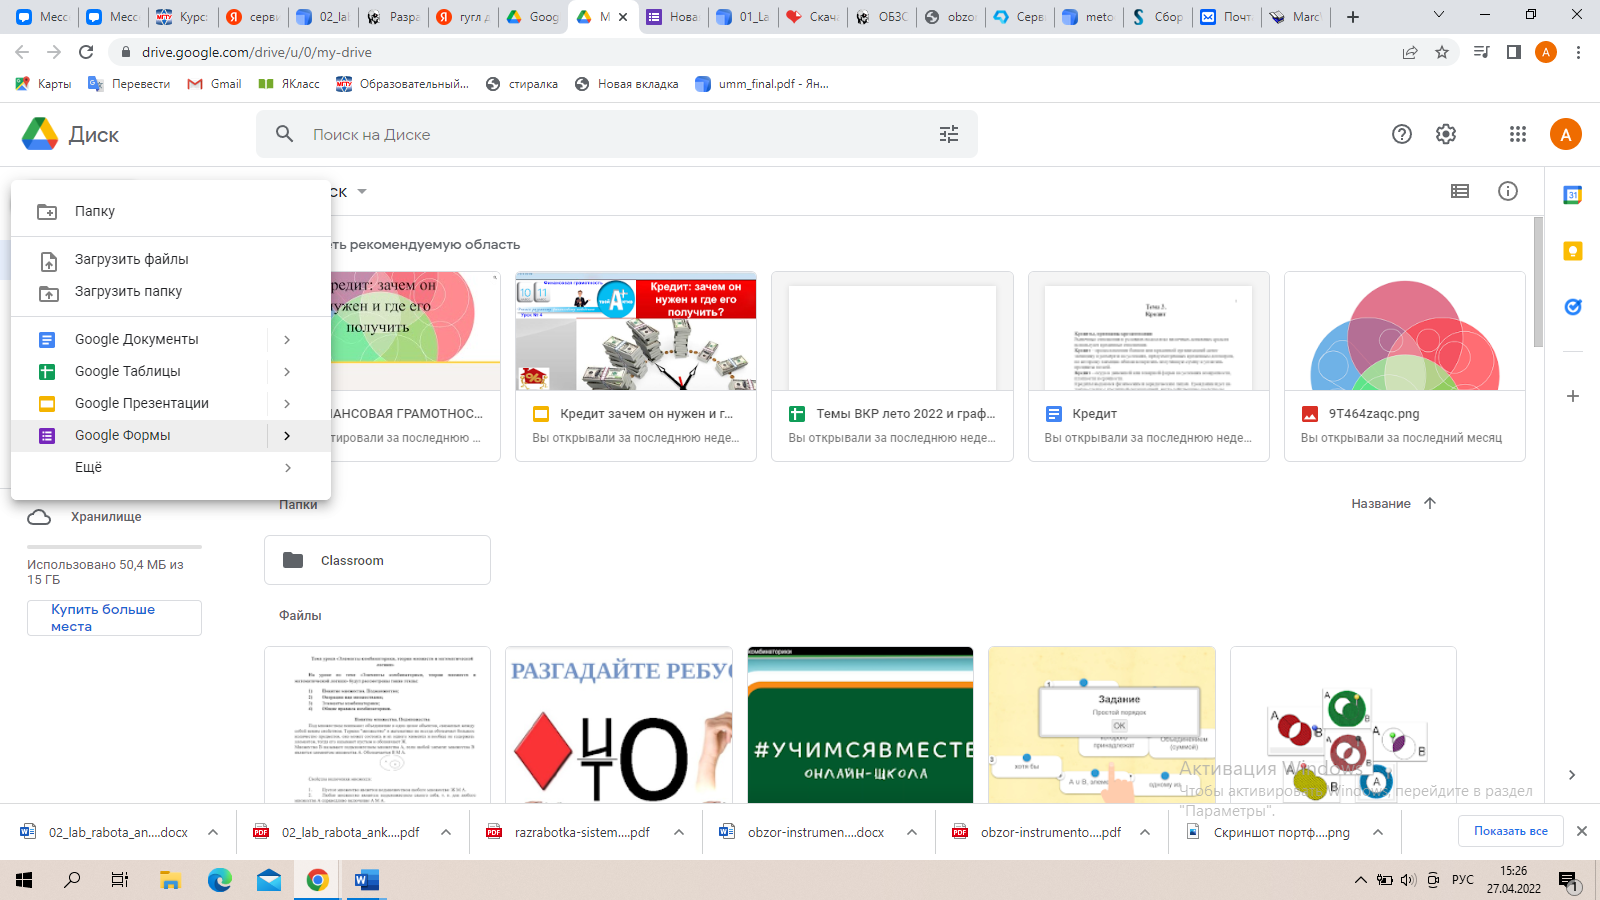Viewport: 1600px width, 900px height.
Task: Open browser side panel icon
Action: pos(1514,52)
